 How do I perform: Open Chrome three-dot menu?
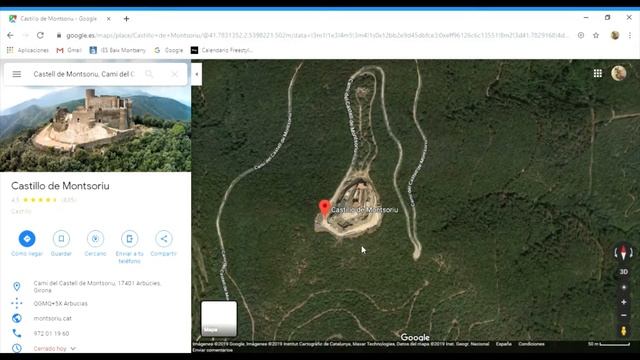point(630,36)
